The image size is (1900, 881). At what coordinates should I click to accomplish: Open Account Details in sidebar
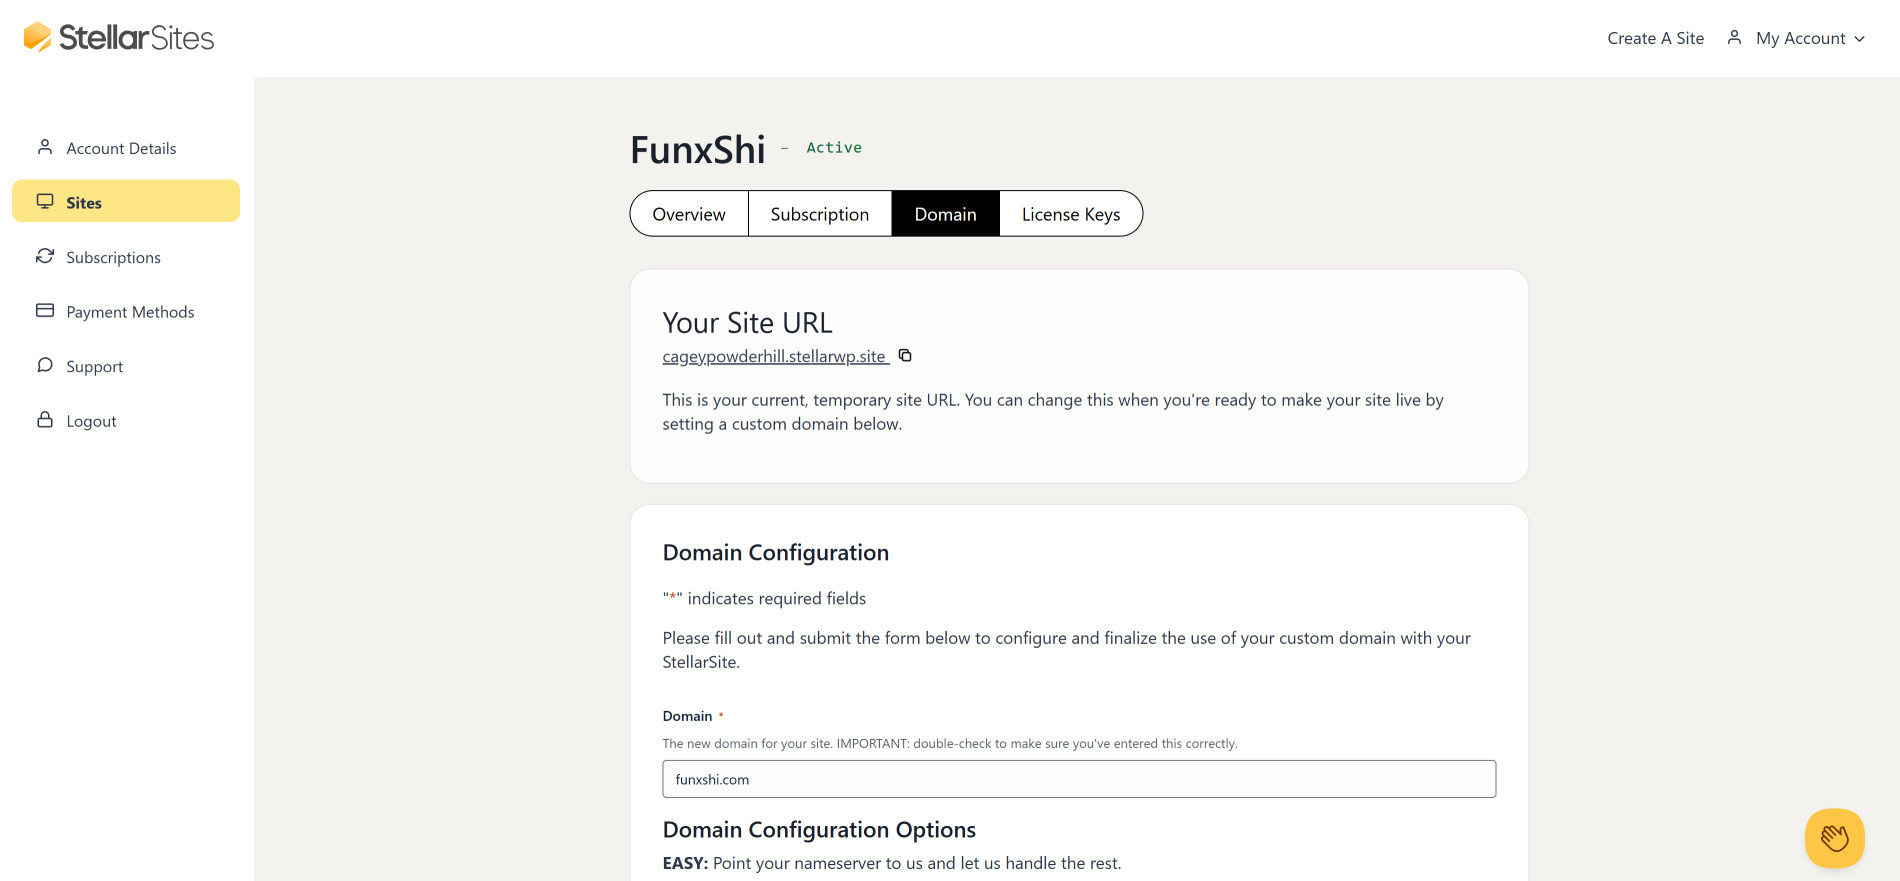click(126, 147)
